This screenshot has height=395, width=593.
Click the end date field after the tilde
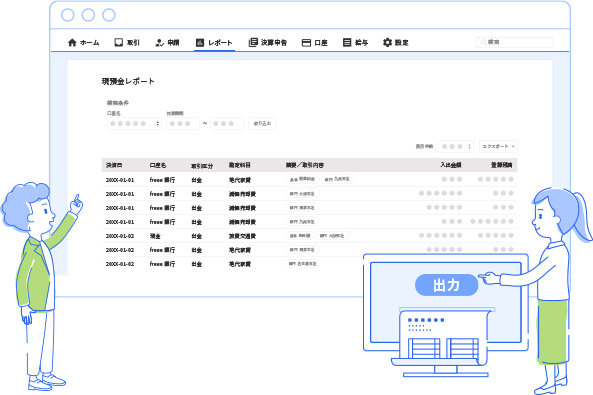click(x=227, y=123)
